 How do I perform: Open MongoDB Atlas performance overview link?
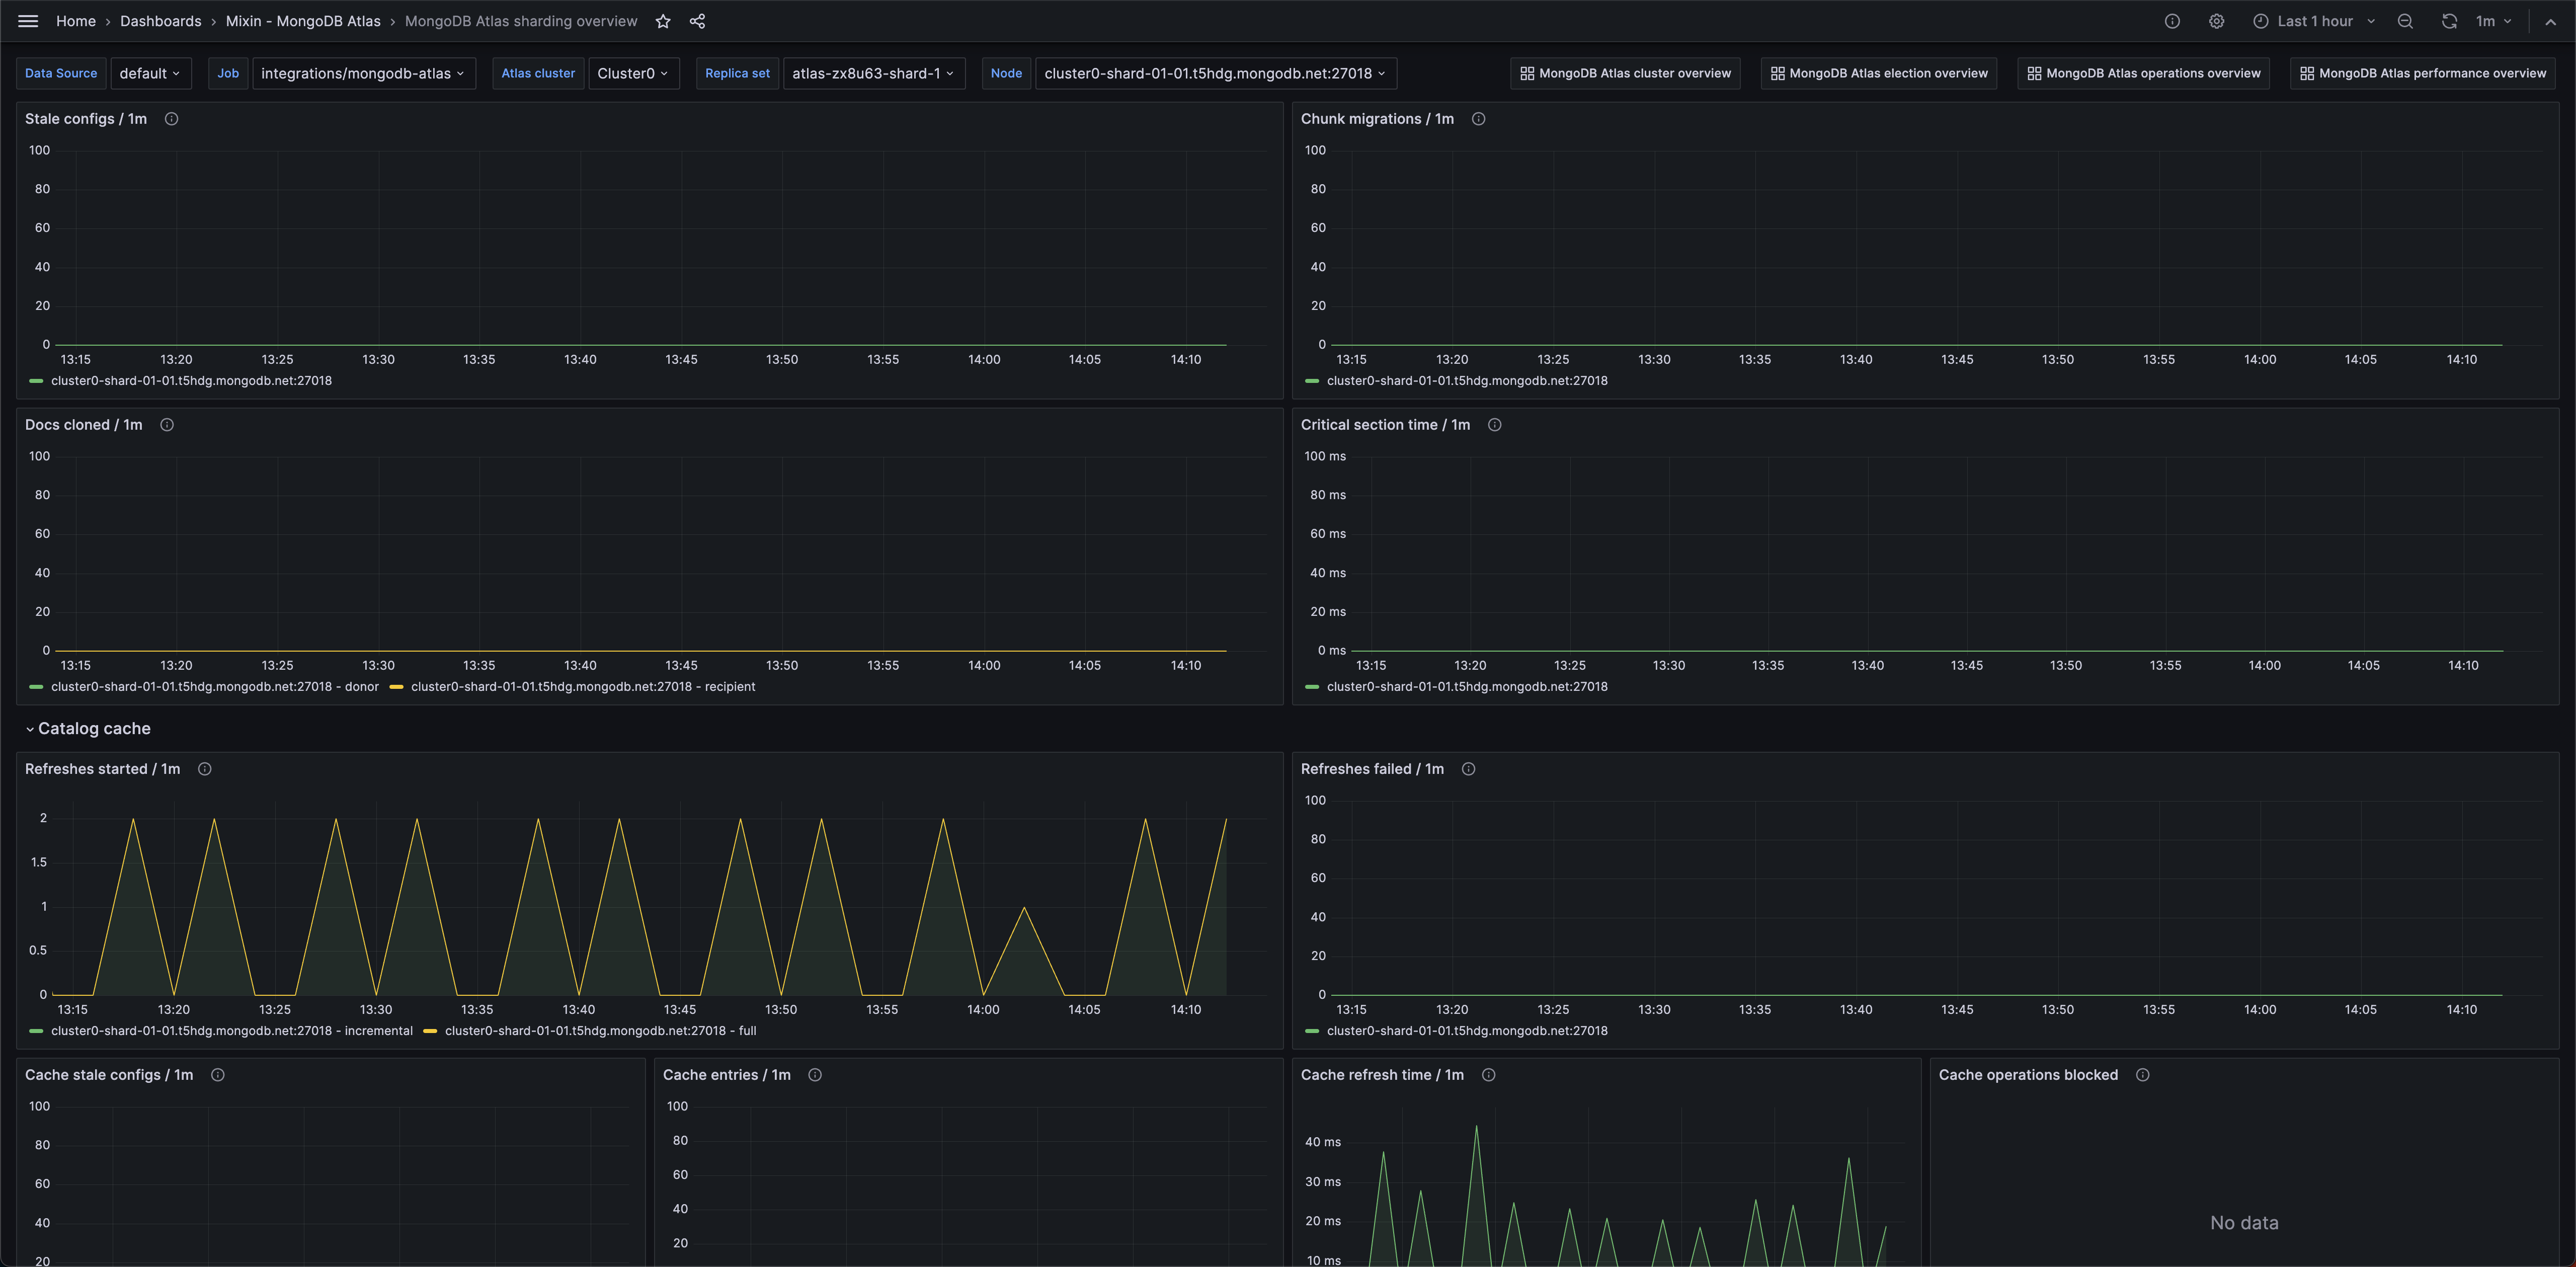coord(2422,73)
